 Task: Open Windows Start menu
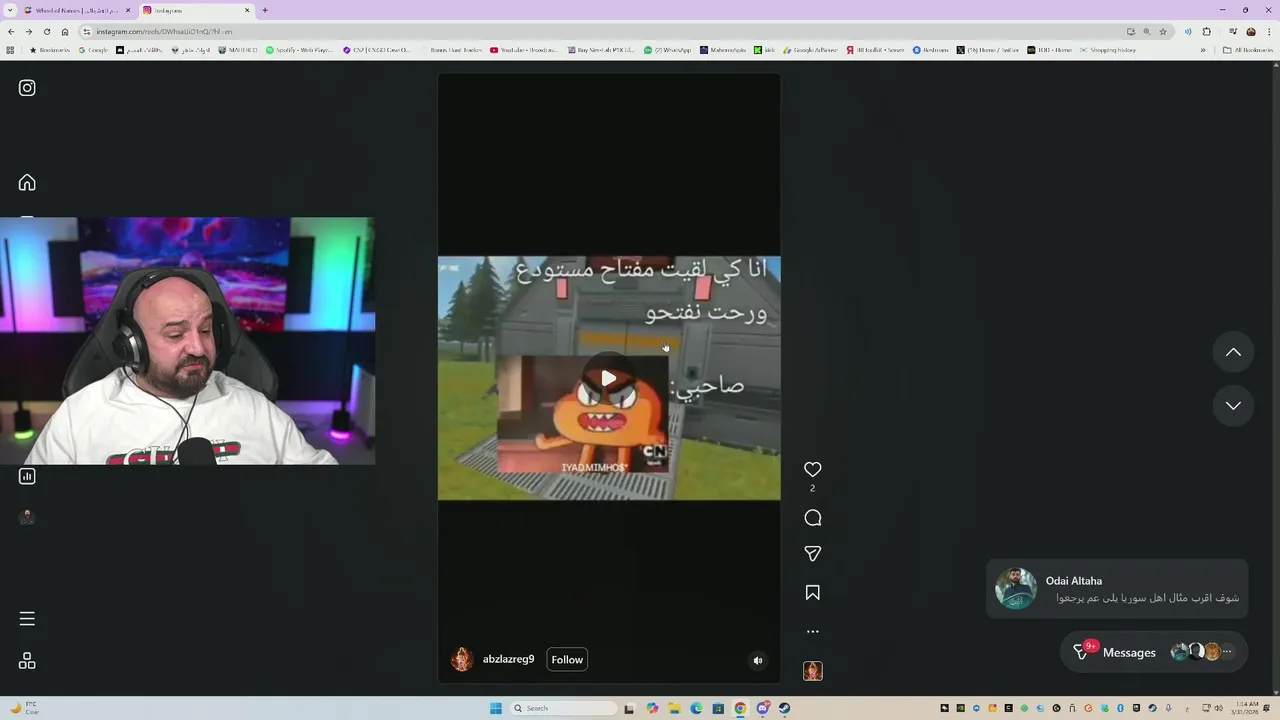click(x=496, y=708)
